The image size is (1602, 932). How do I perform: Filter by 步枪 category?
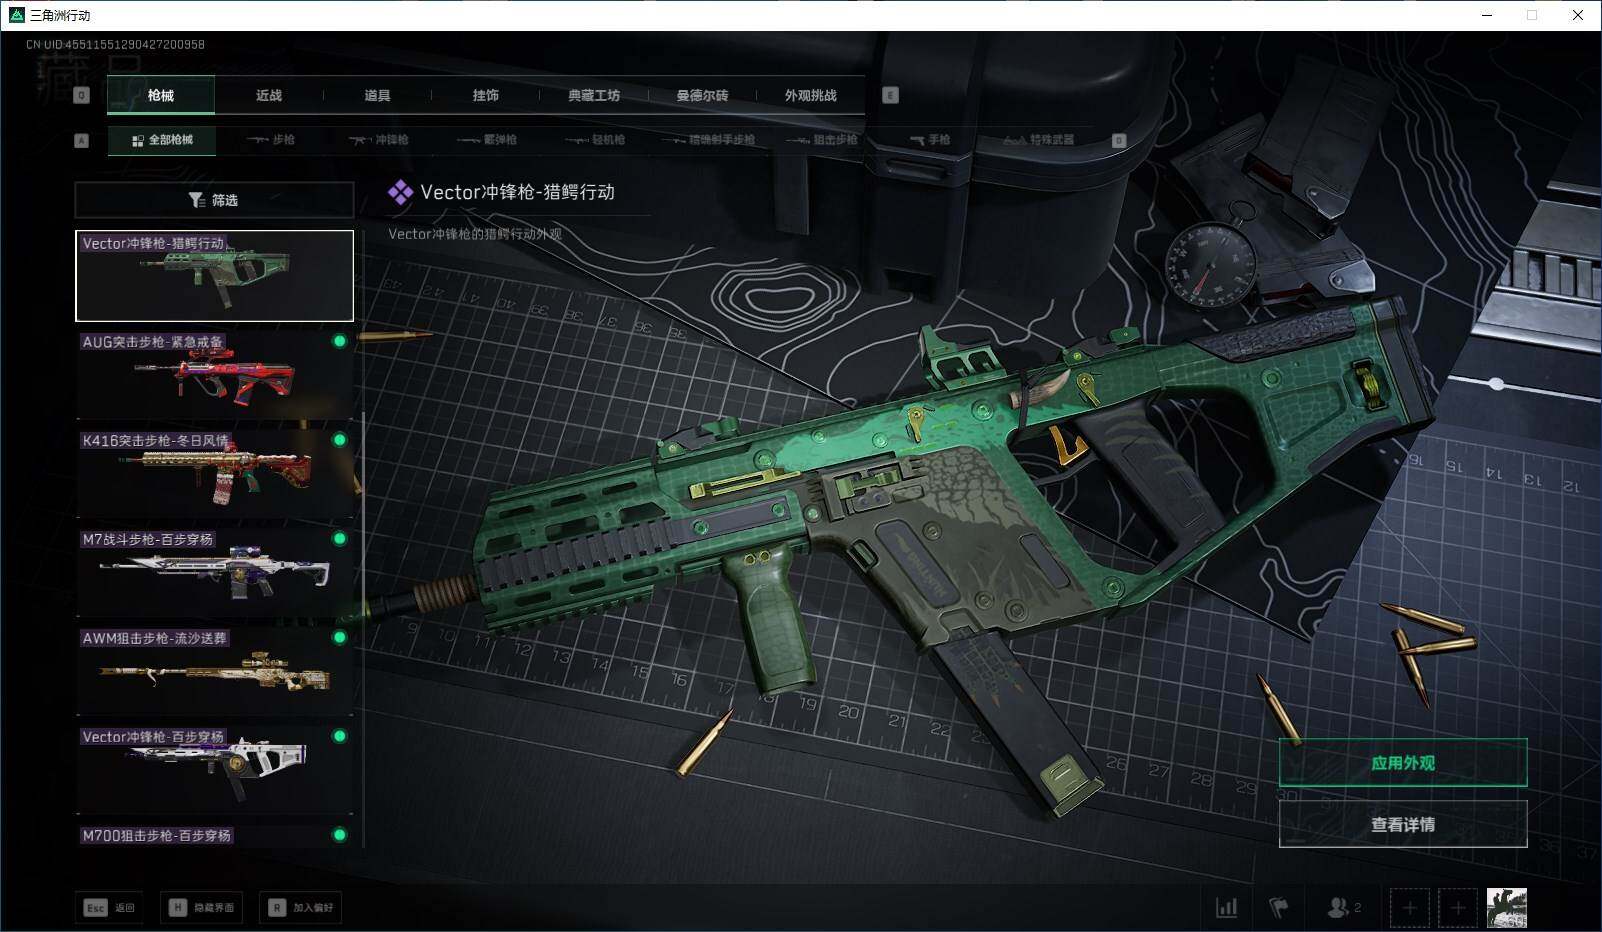[271, 140]
